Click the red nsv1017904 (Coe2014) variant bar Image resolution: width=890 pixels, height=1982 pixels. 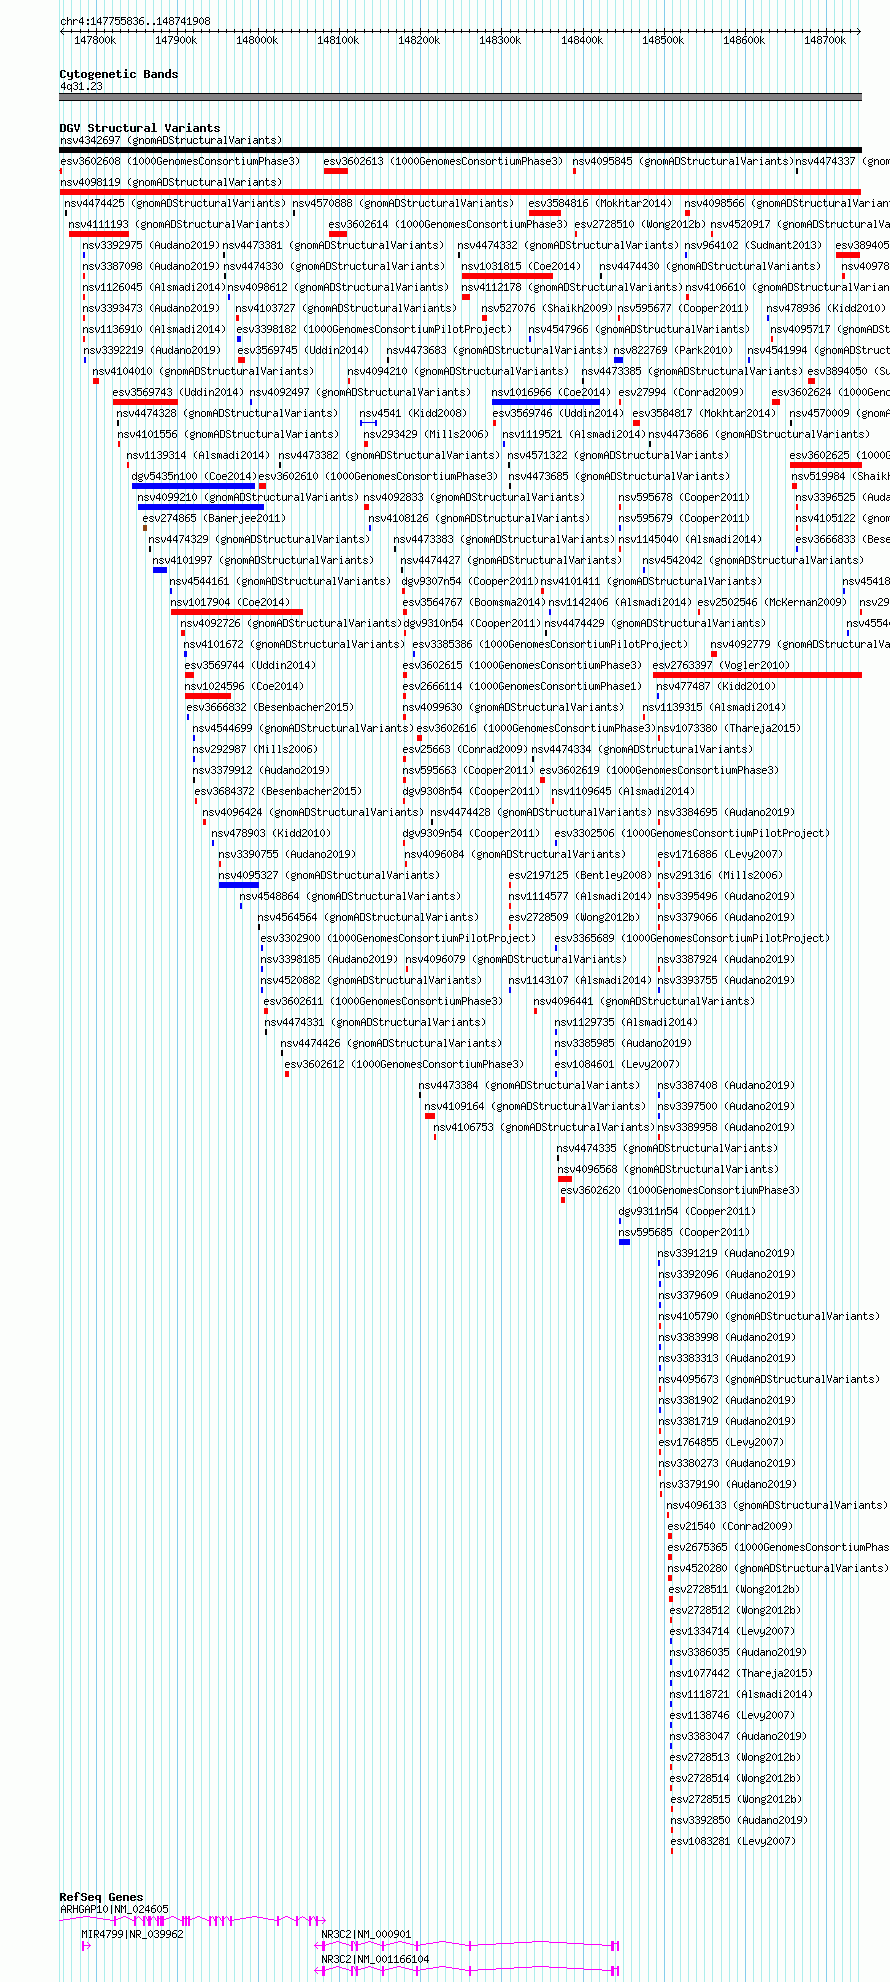tap(237, 612)
